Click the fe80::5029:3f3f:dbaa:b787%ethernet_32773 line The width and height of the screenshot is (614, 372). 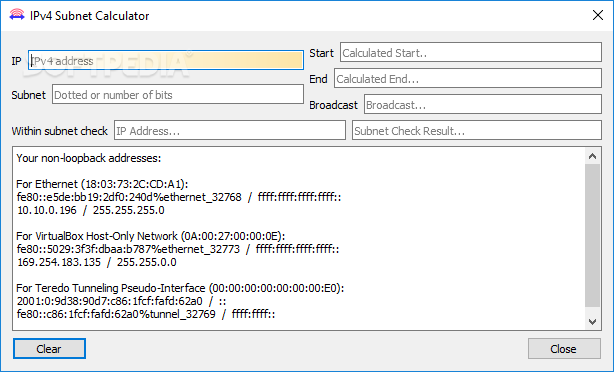(178, 249)
